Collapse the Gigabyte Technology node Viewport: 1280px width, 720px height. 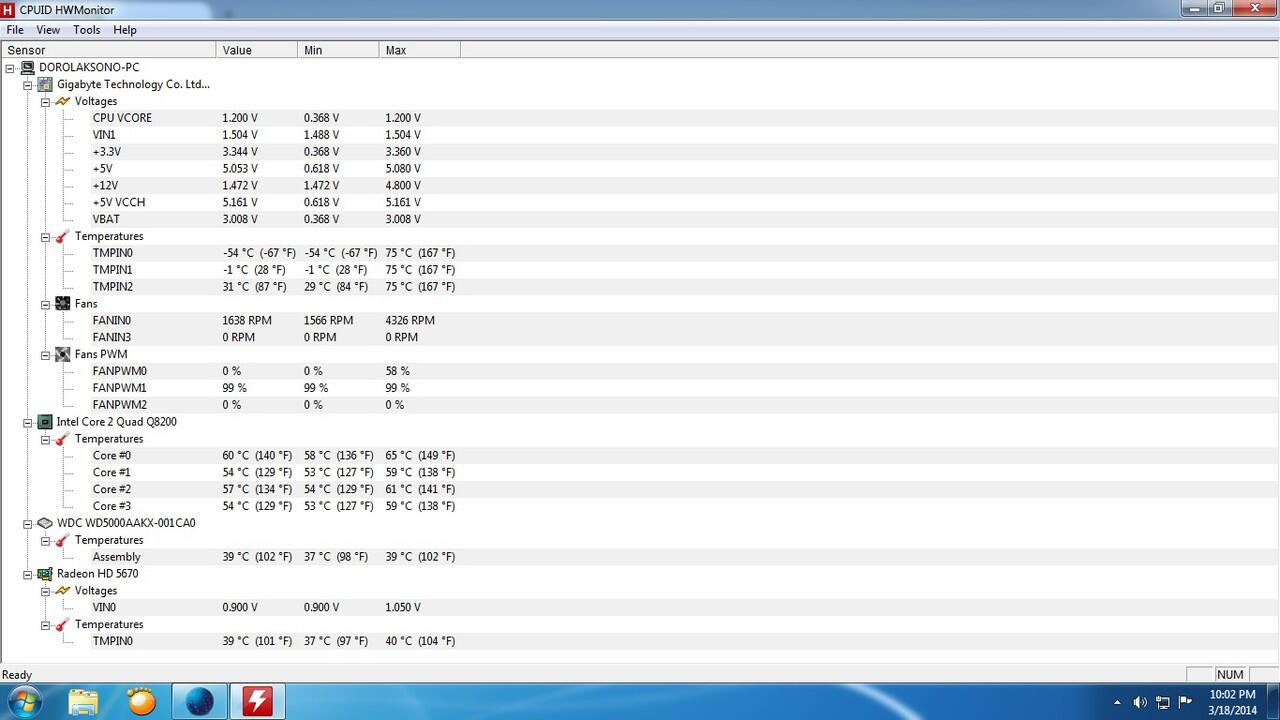point(28,85)
